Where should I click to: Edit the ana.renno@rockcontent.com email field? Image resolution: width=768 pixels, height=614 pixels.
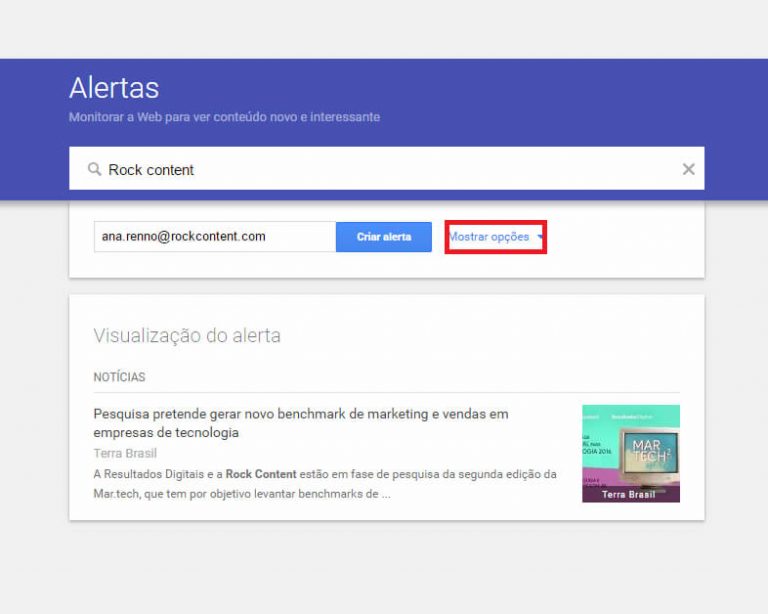[215, 236]
